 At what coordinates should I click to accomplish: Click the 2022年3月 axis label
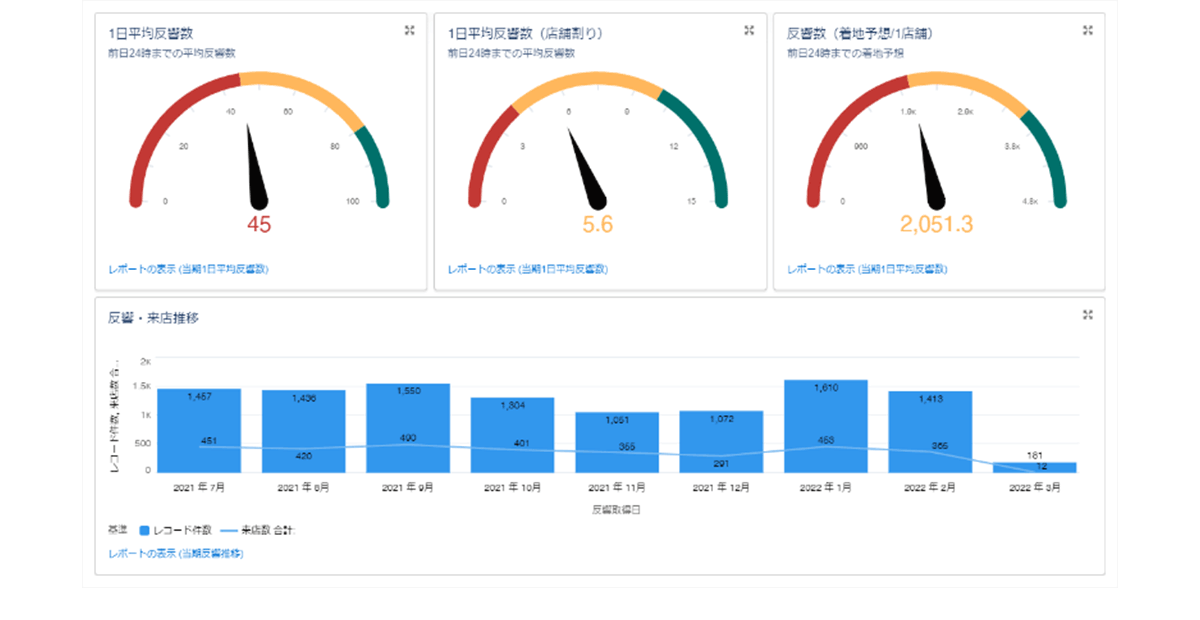tap(1035, 487)
